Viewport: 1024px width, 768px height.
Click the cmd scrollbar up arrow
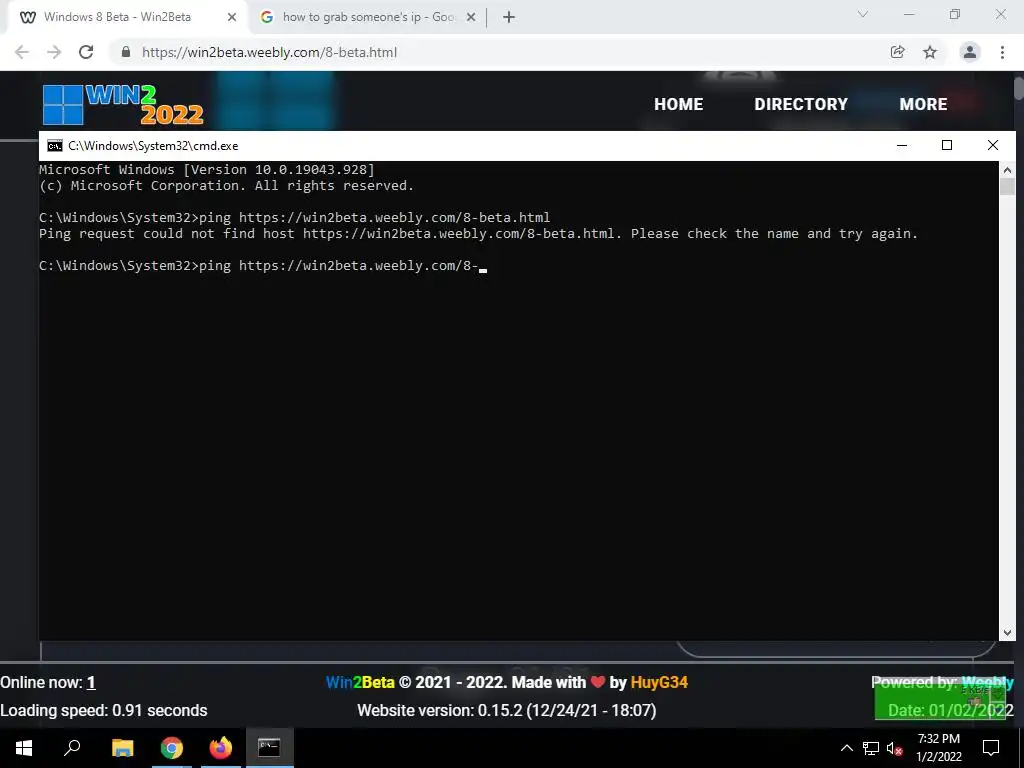[1007, 170]
